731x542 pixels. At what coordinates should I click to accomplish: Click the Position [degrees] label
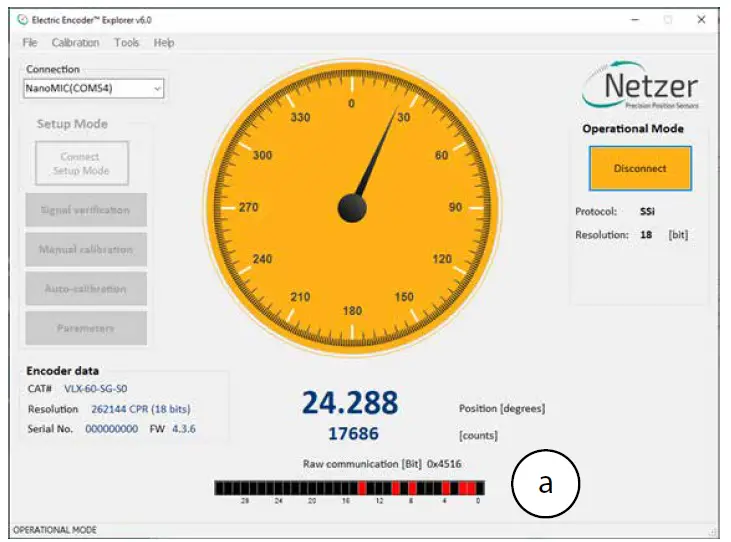click(502, 409)
